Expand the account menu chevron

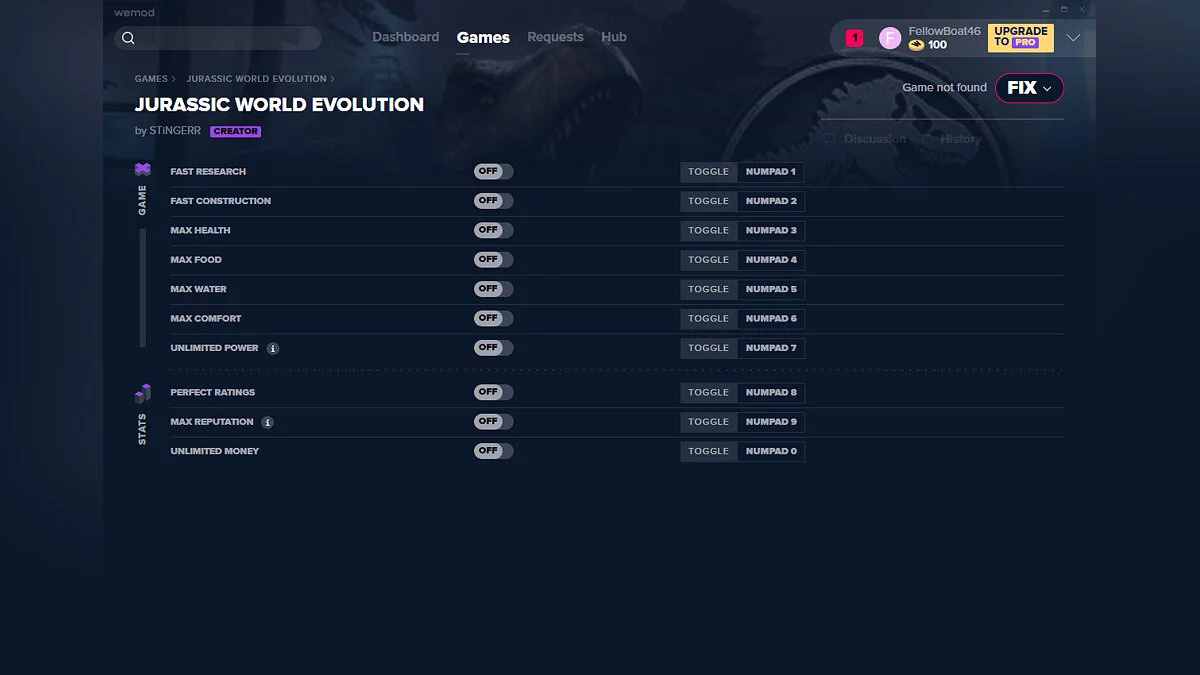[x=1073, y=38]
